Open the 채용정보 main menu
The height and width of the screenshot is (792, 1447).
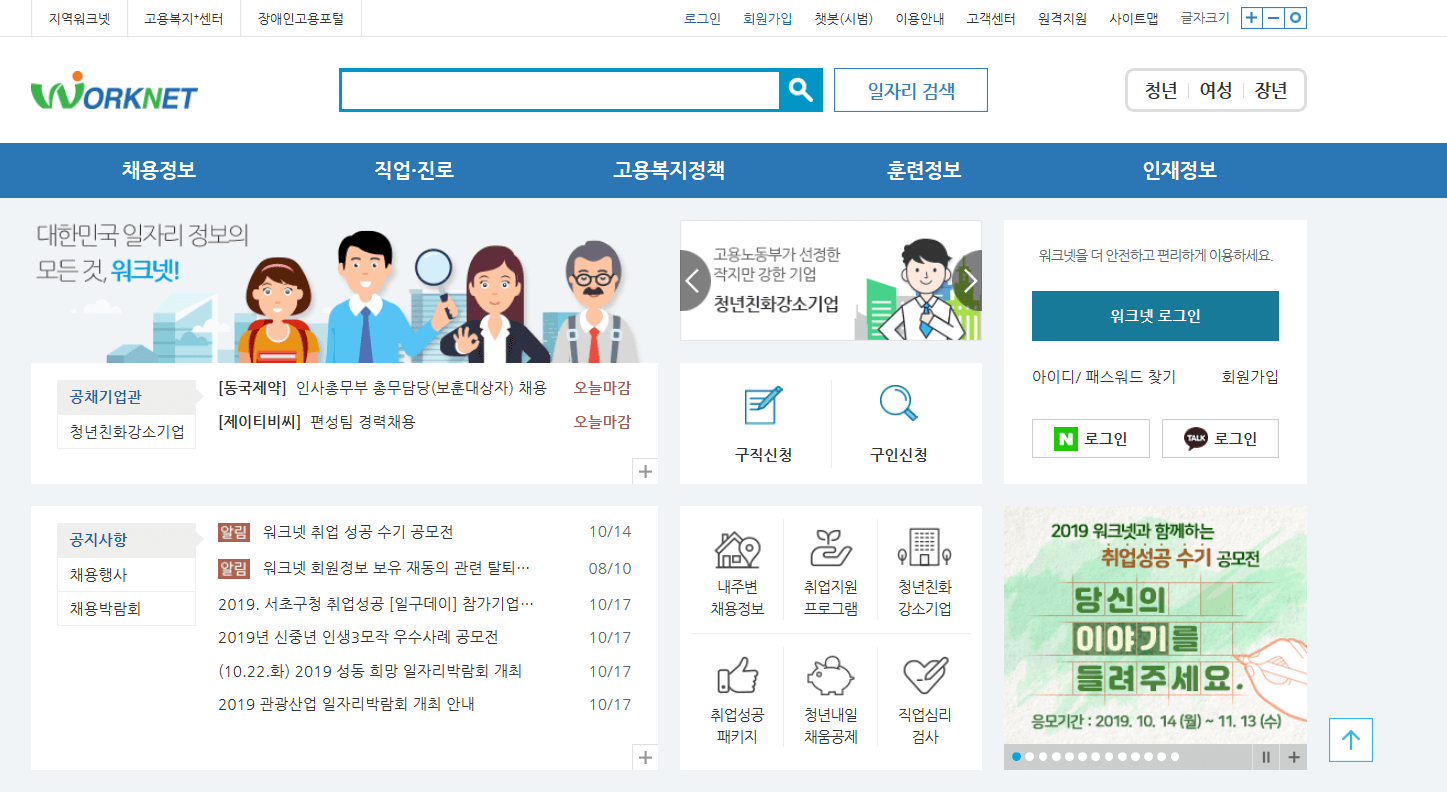159,170
